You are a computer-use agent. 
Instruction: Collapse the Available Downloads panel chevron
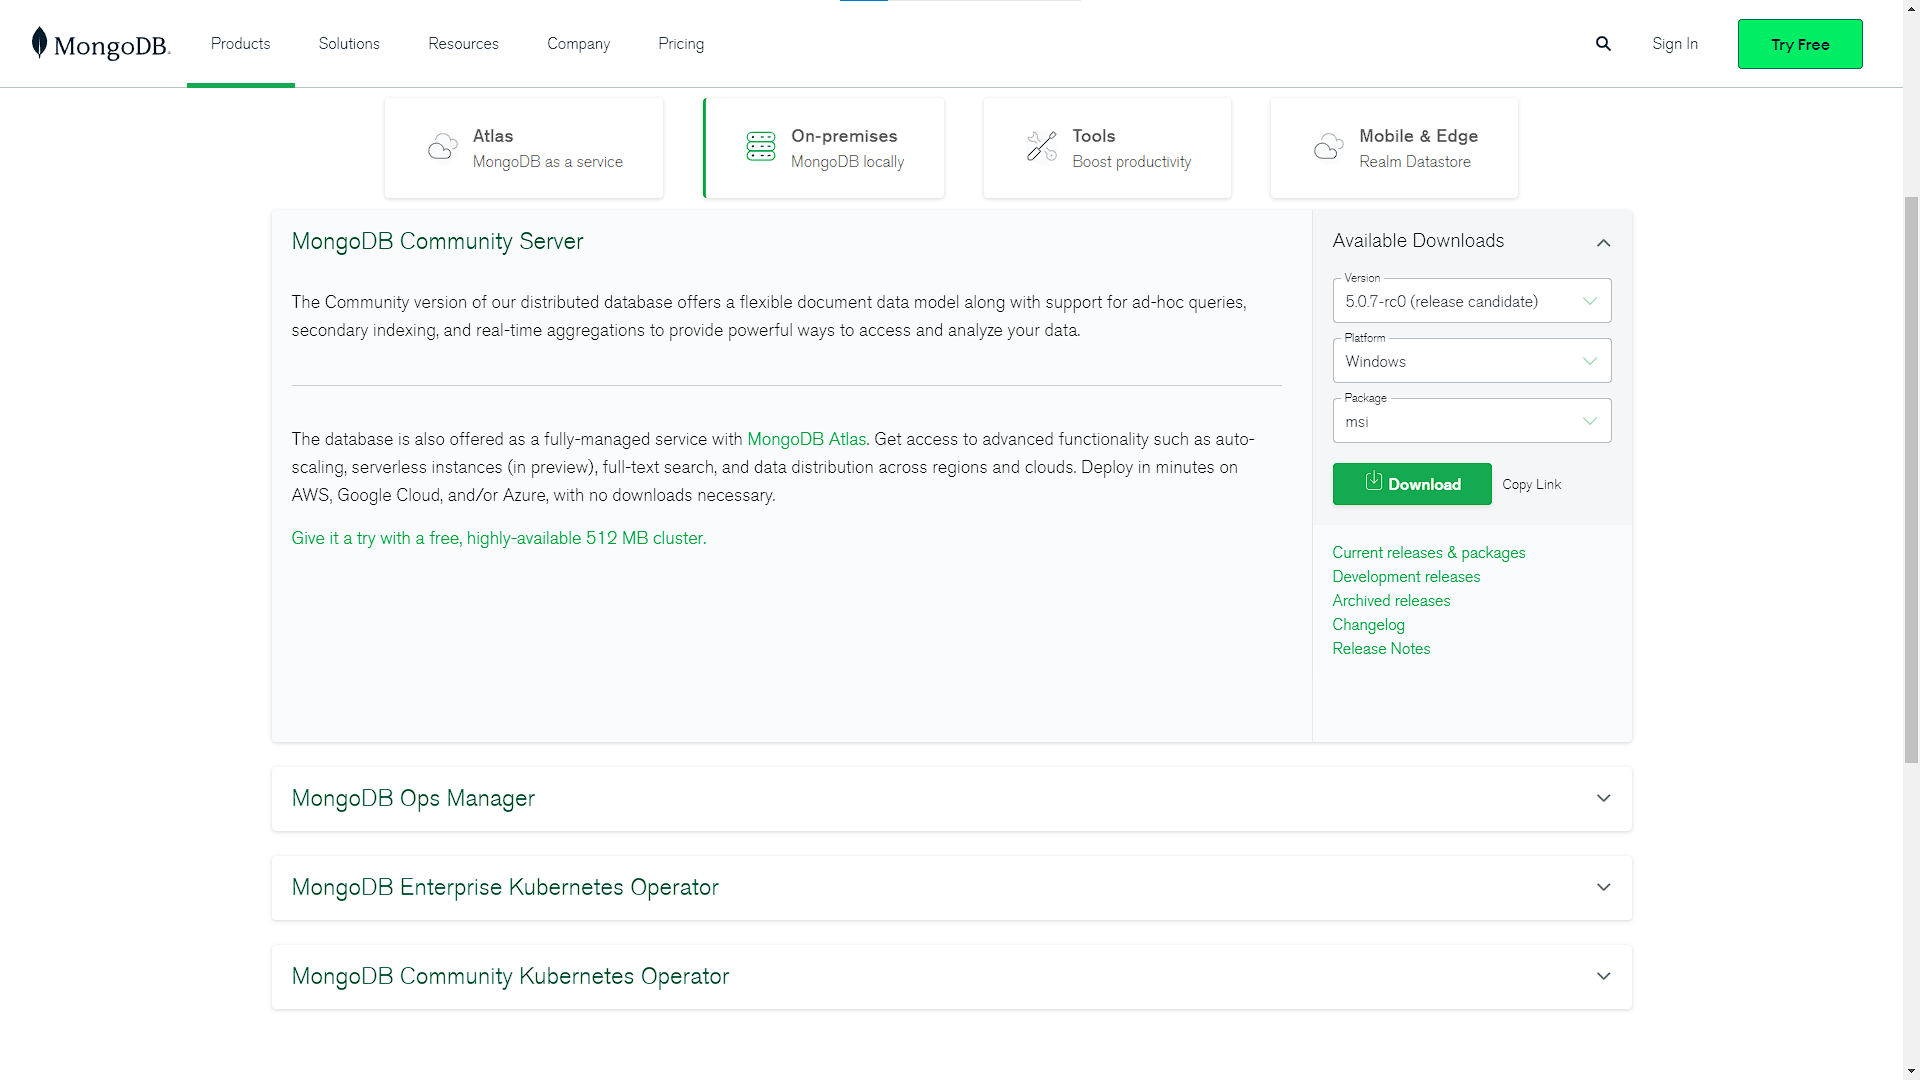coord(1603,243)
